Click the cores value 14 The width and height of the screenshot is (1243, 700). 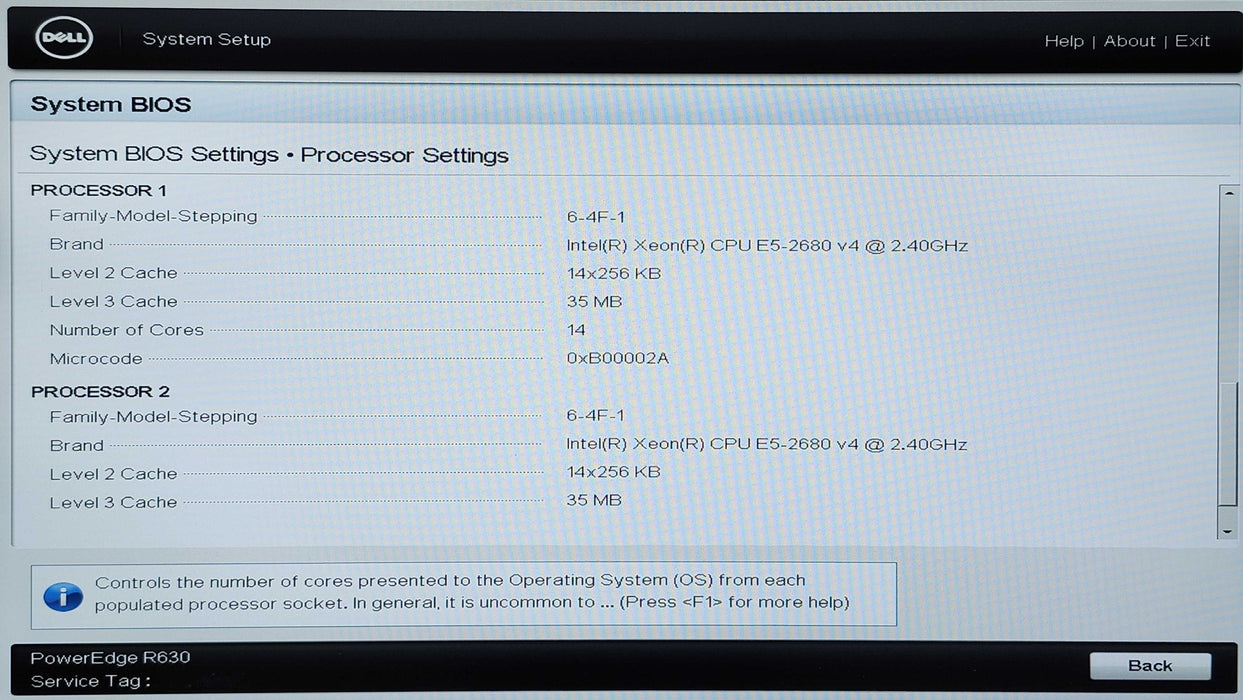576,330
